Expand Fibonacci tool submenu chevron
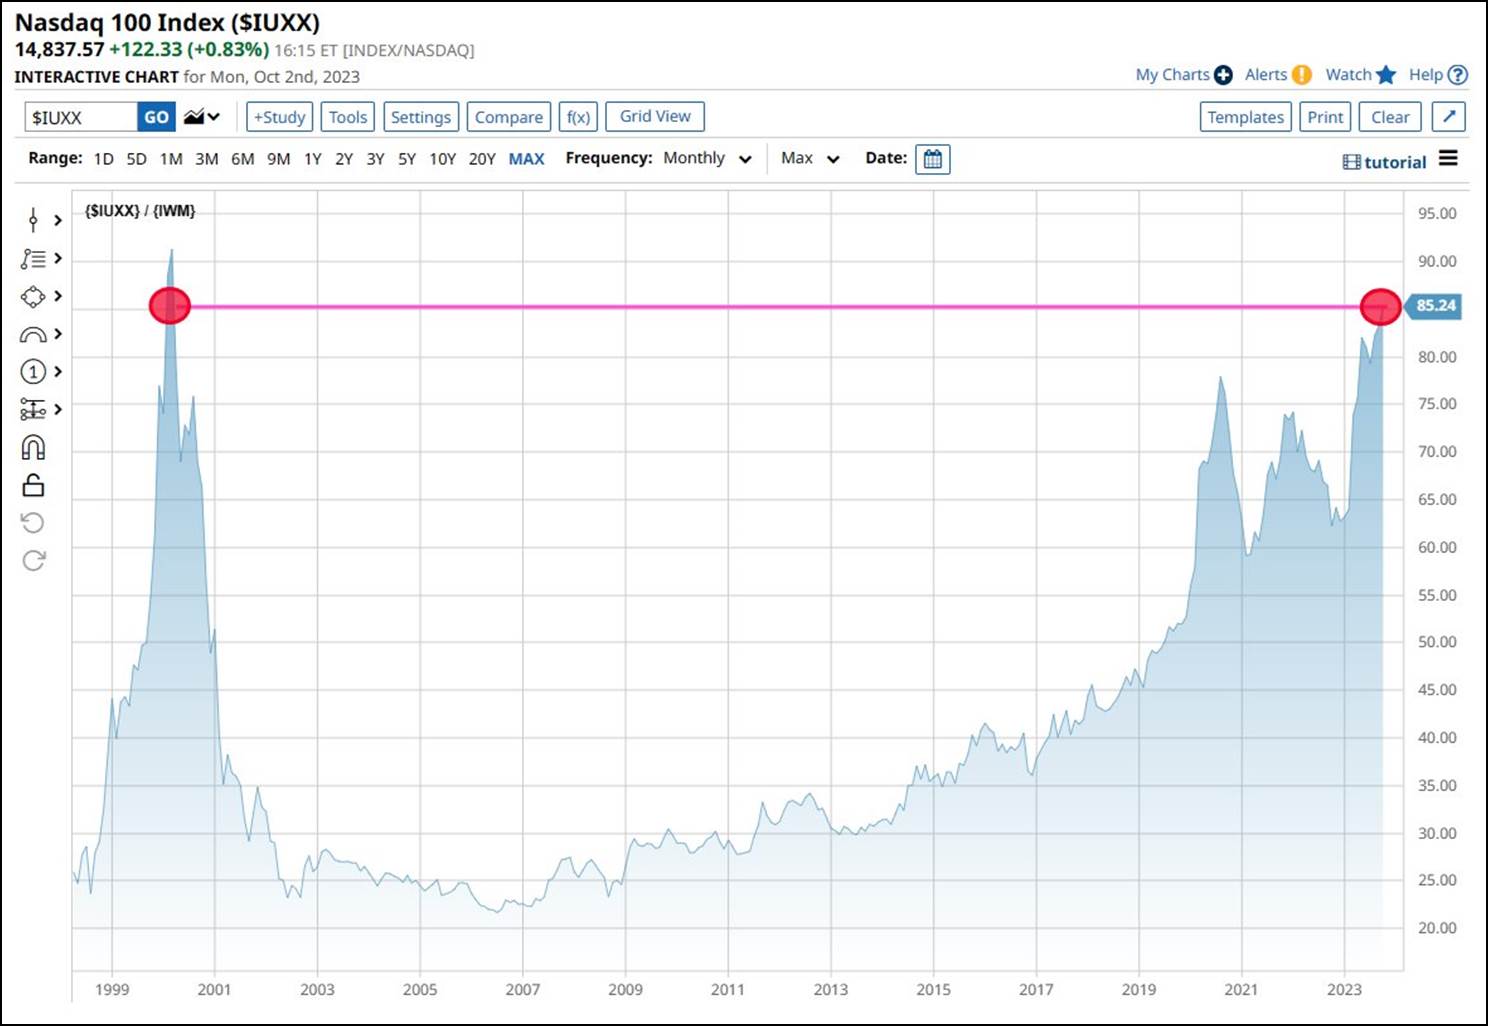 tap(58, 409)
